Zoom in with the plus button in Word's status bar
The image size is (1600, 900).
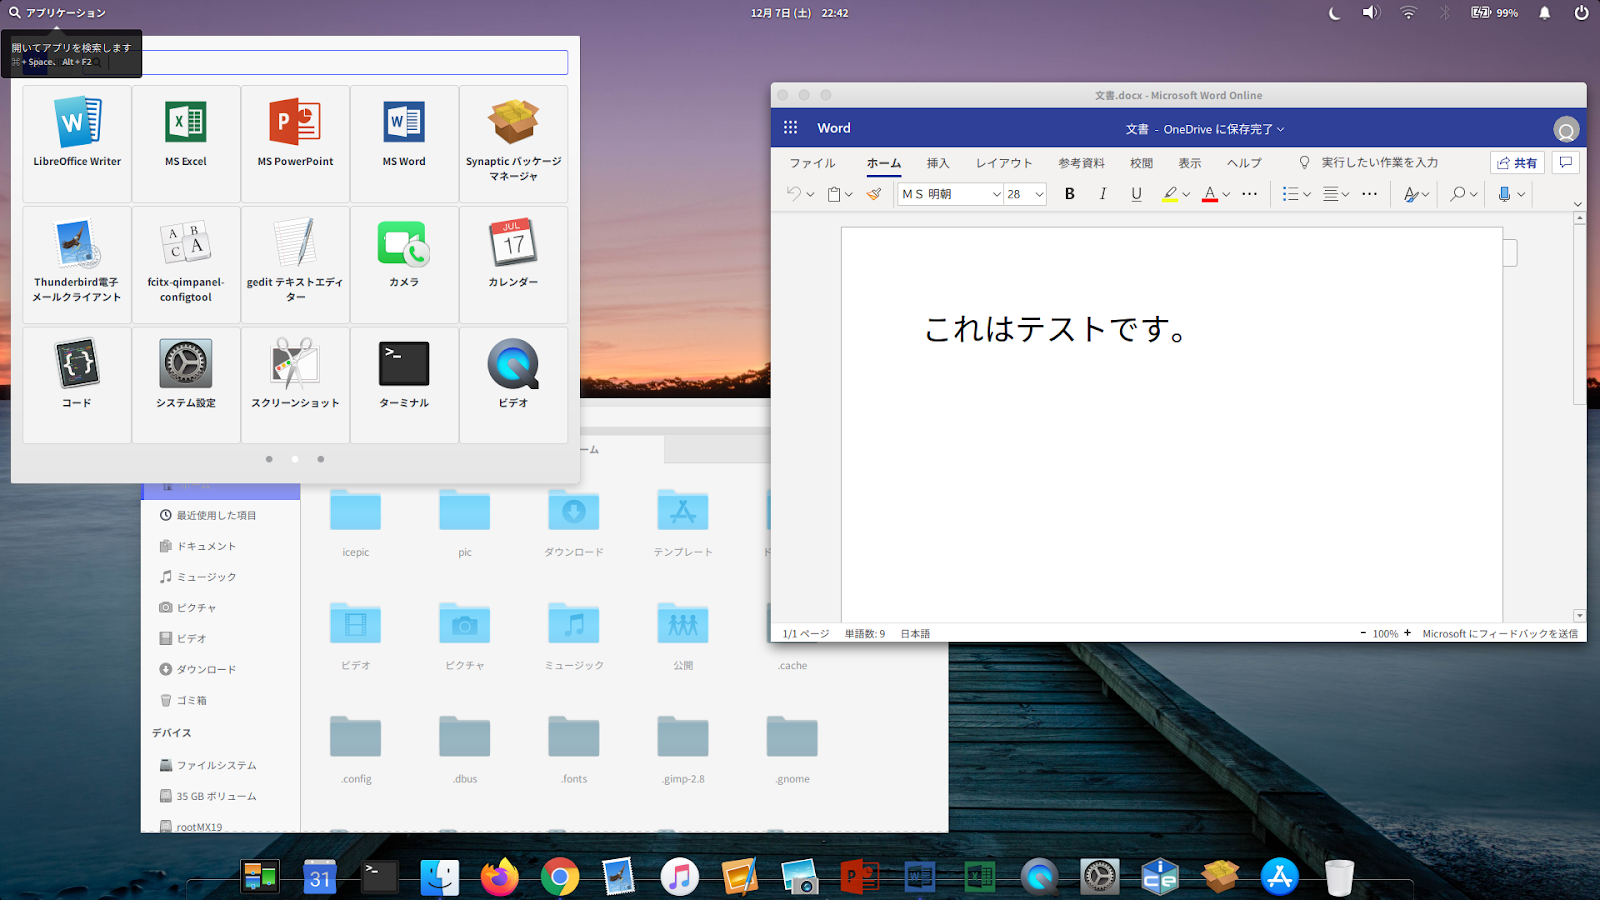[x=1407, y=633]
